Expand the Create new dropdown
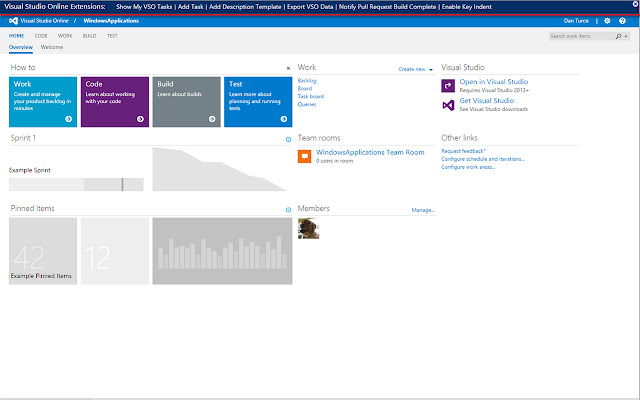This screenshot has width=640, height=400. pyautogui.click(x=416, y=69)
